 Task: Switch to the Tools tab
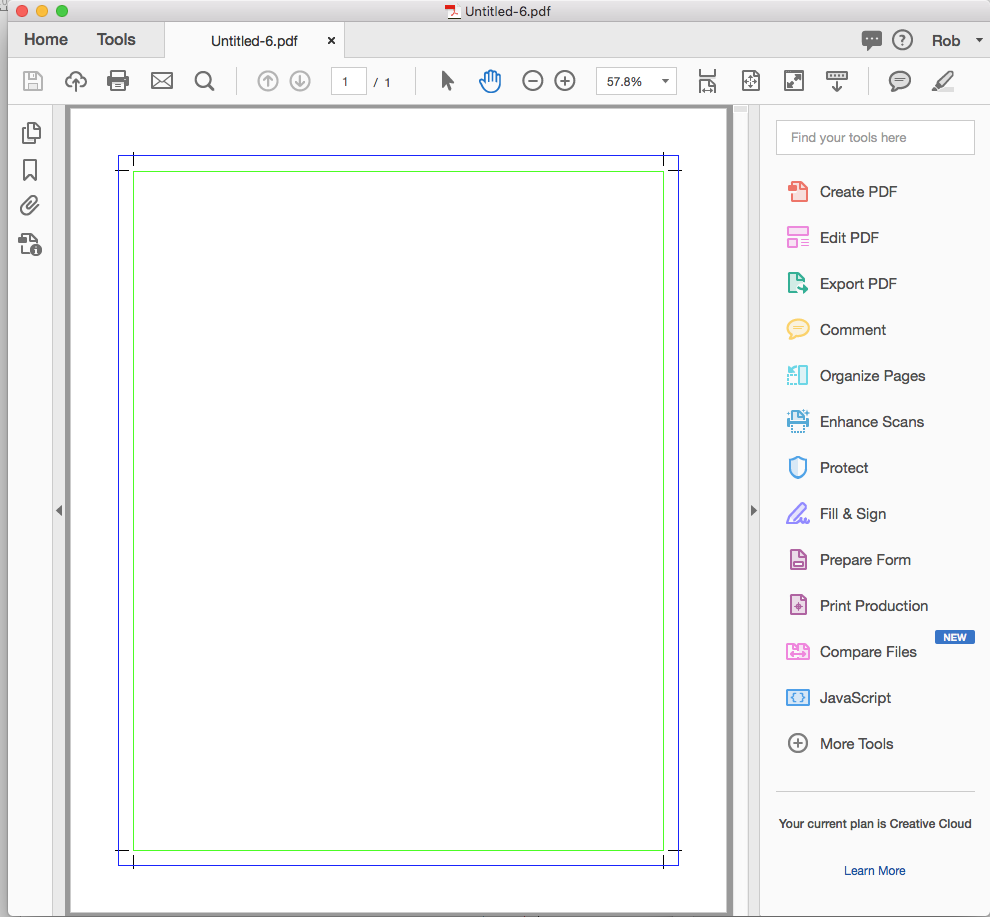click(x=116, y=40)
